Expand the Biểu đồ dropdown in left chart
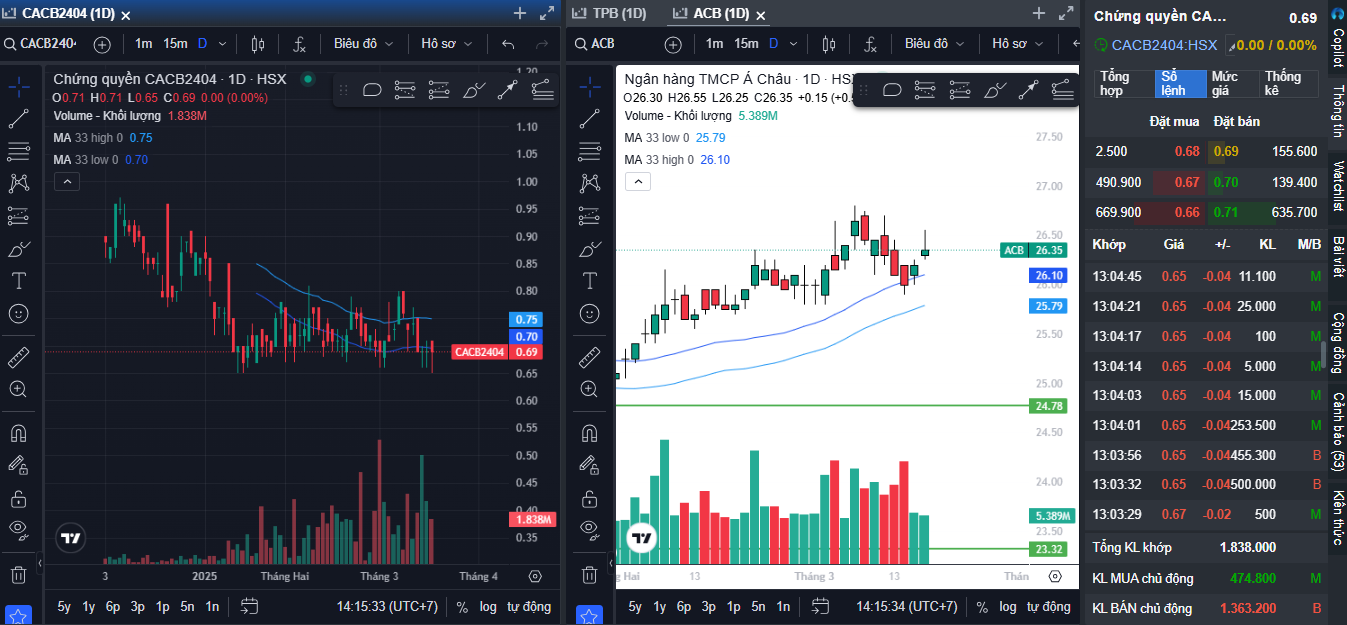 pyautogui.click(x=363, y=44)
